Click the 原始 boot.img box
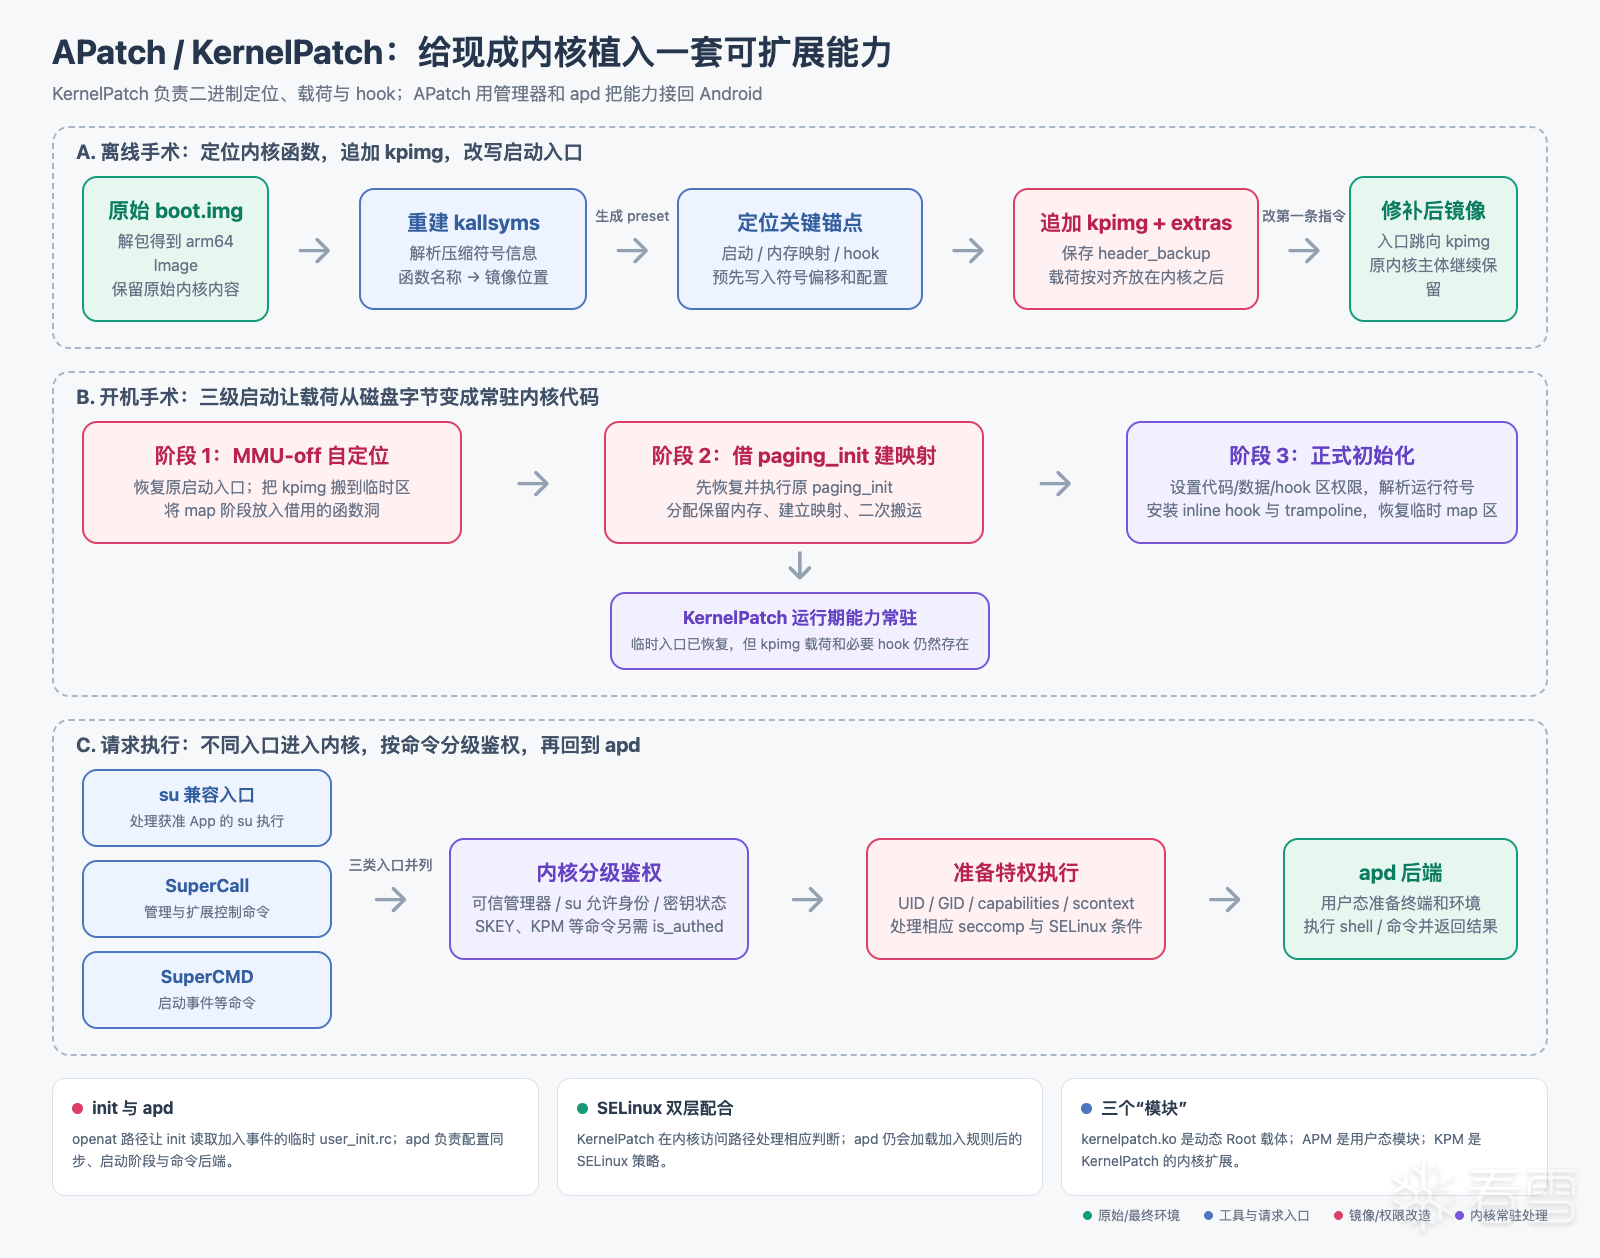The image size is (1600, 1258). tap(175, 249)
